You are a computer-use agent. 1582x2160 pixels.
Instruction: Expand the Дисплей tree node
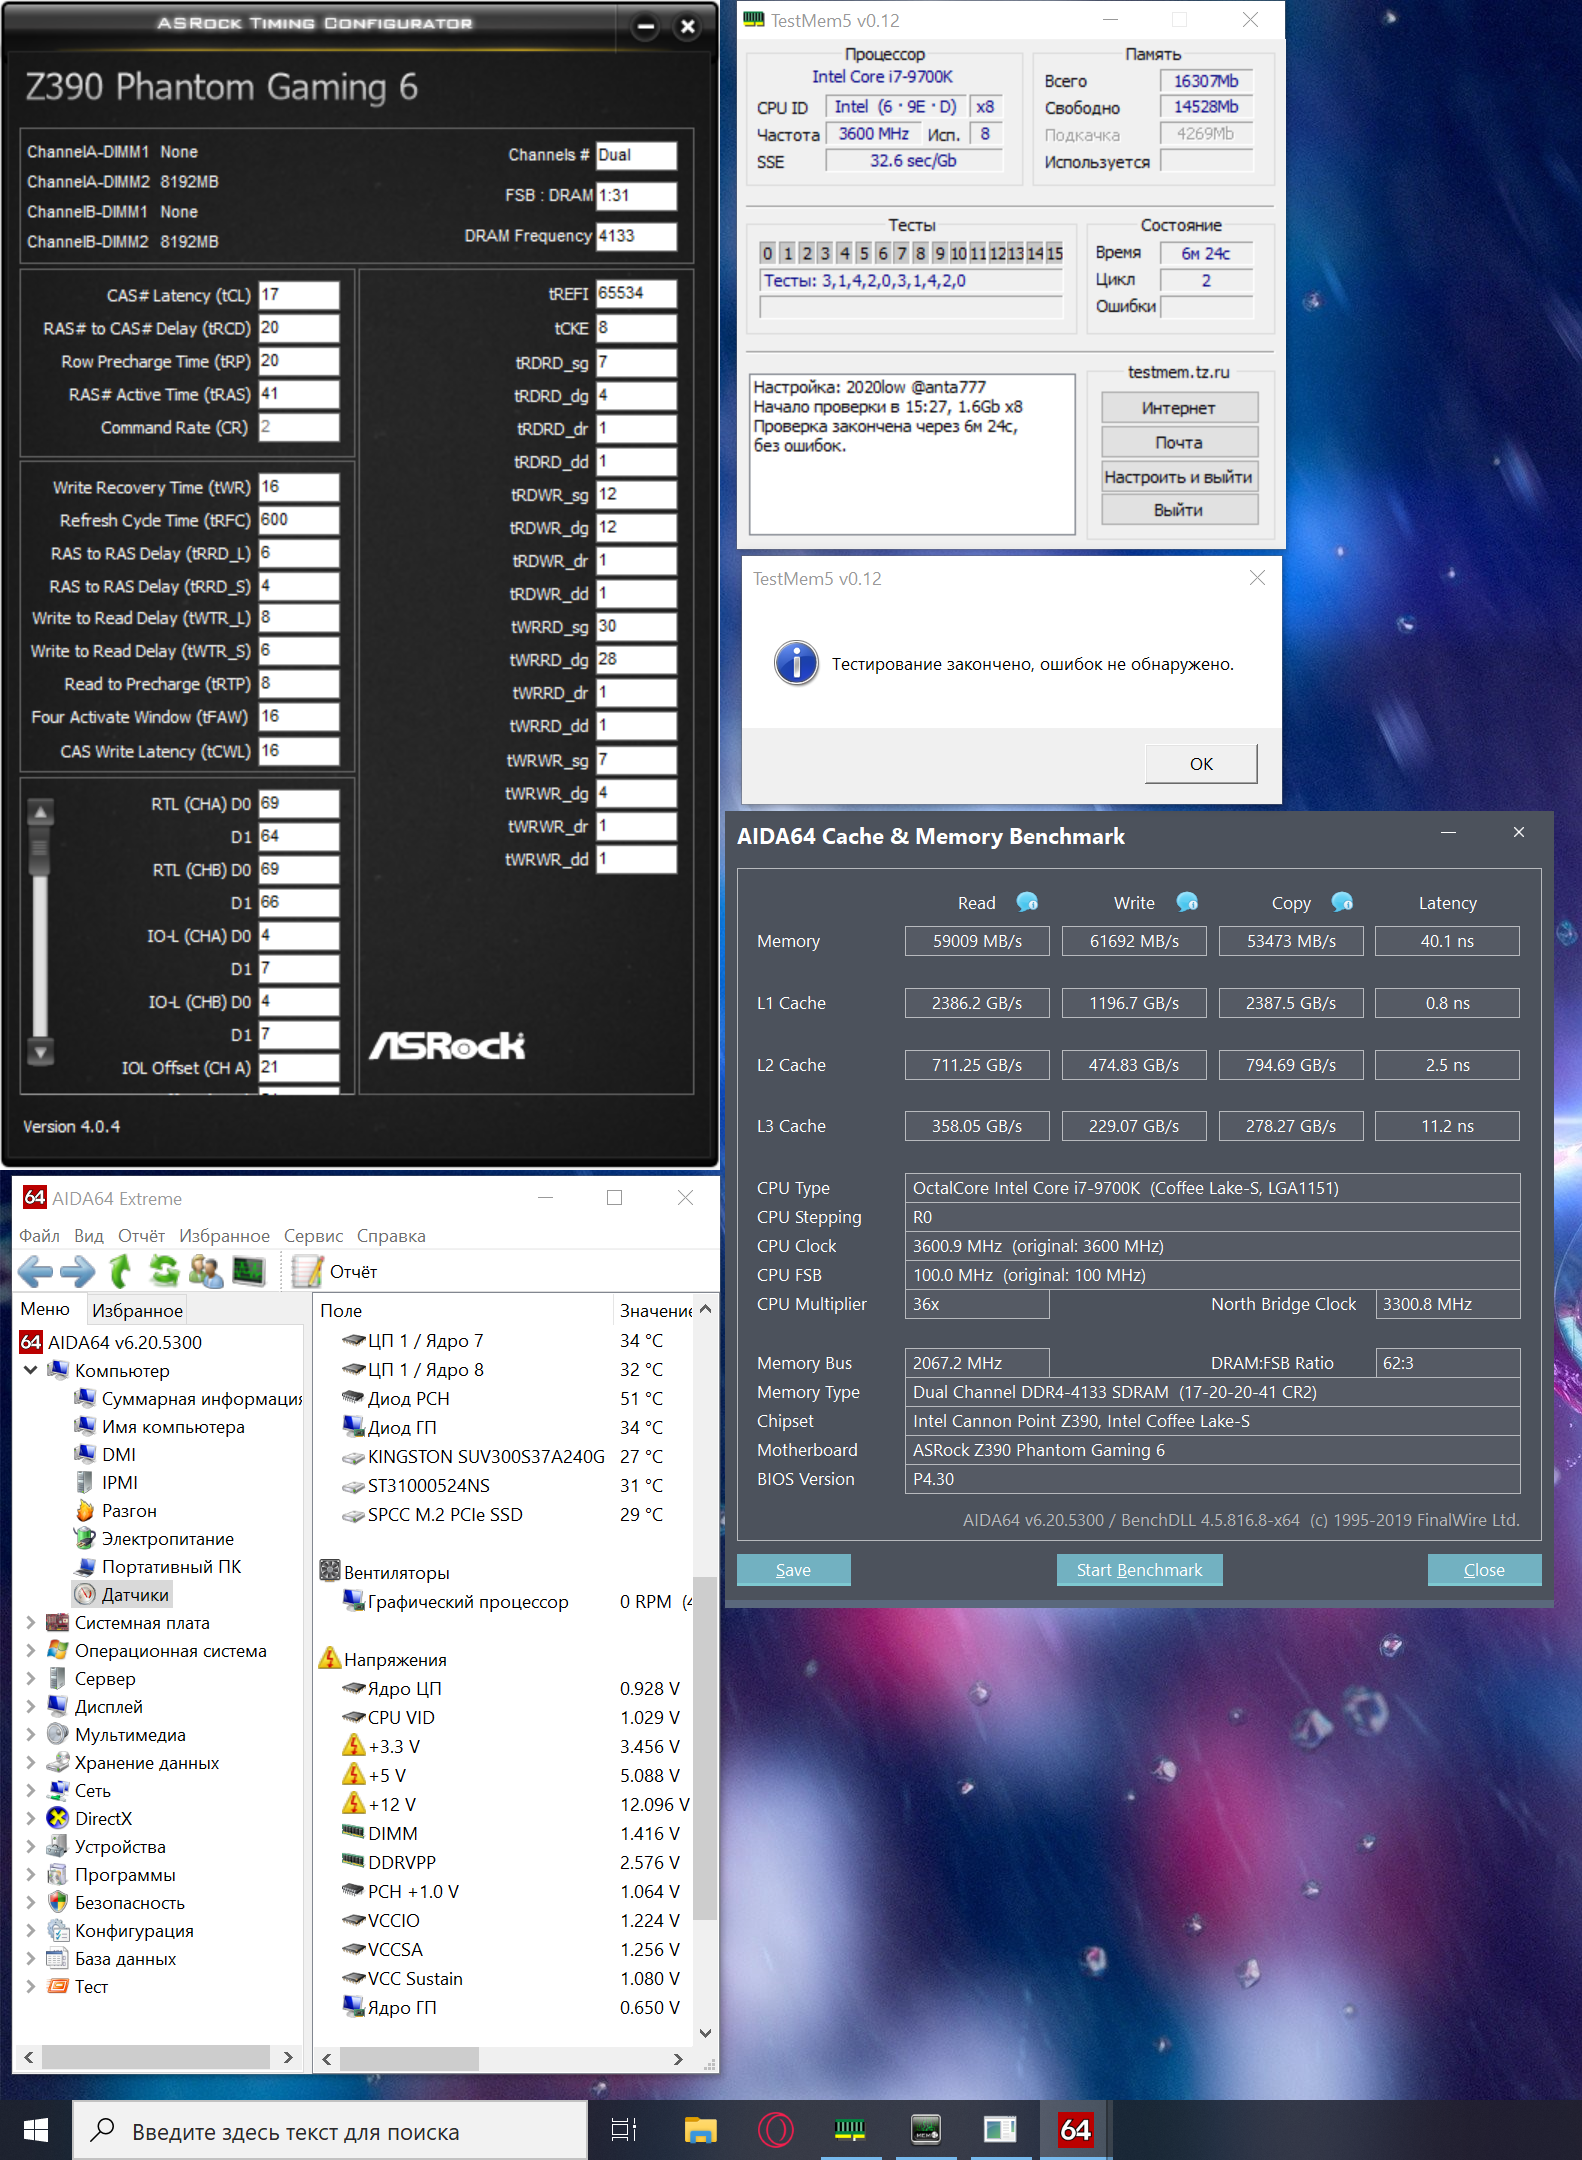click(30, 1706)
